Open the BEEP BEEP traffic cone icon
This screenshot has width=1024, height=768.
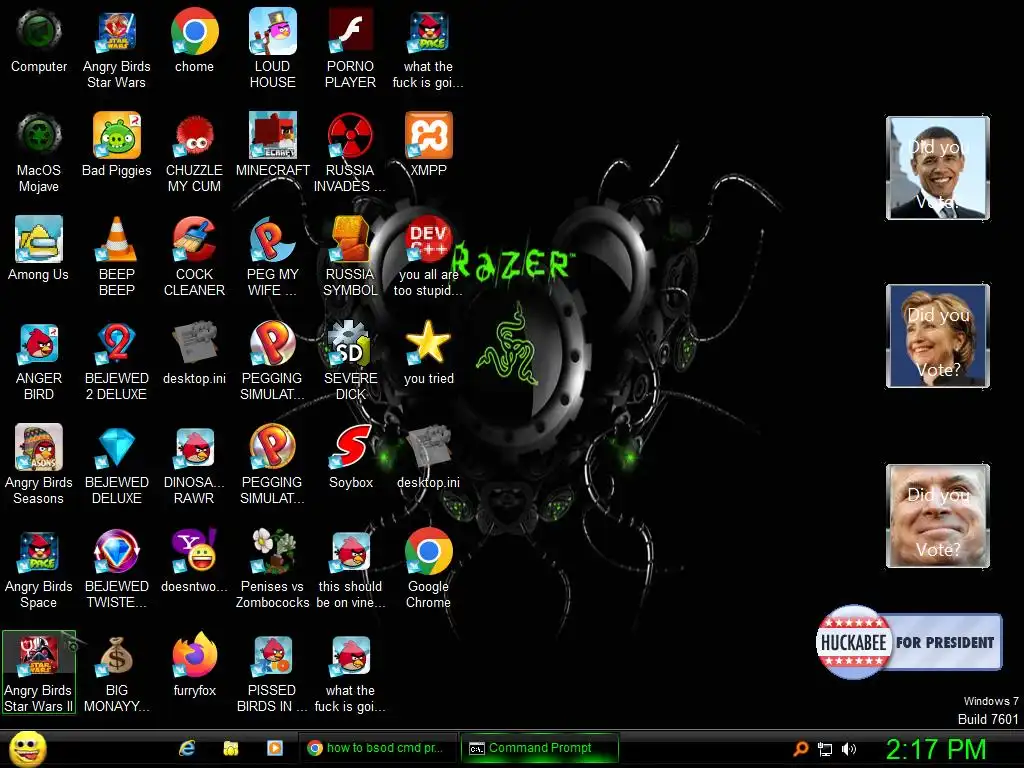coord(116,257)
